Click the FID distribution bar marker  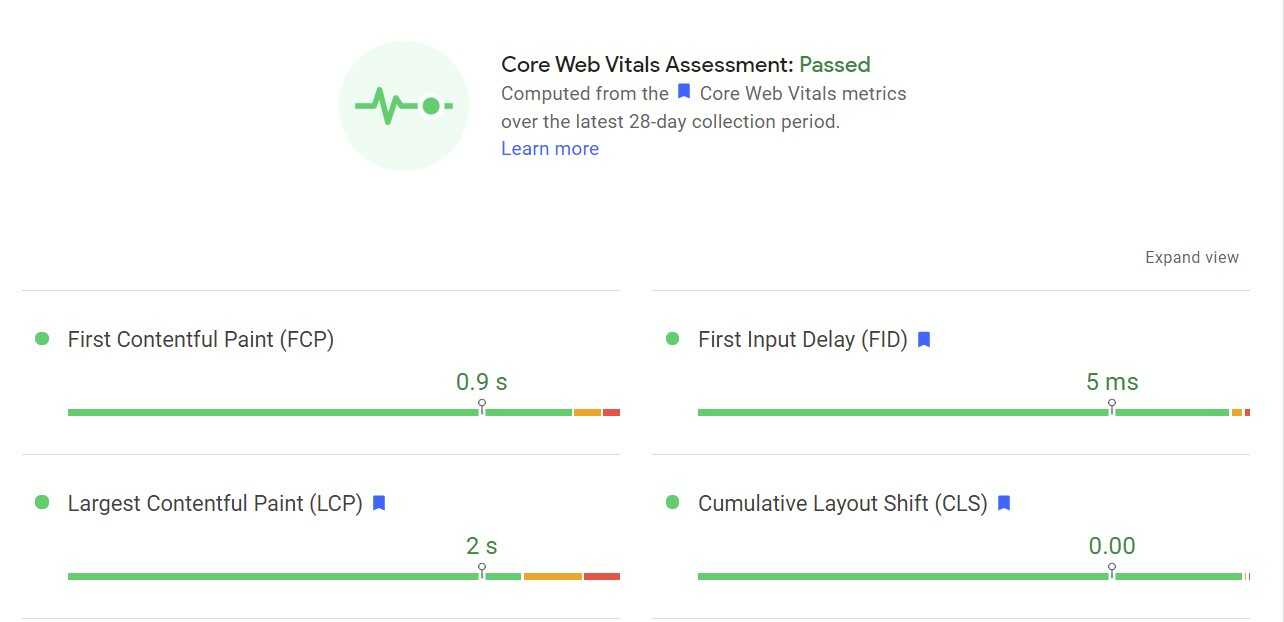coord(1112,407)
